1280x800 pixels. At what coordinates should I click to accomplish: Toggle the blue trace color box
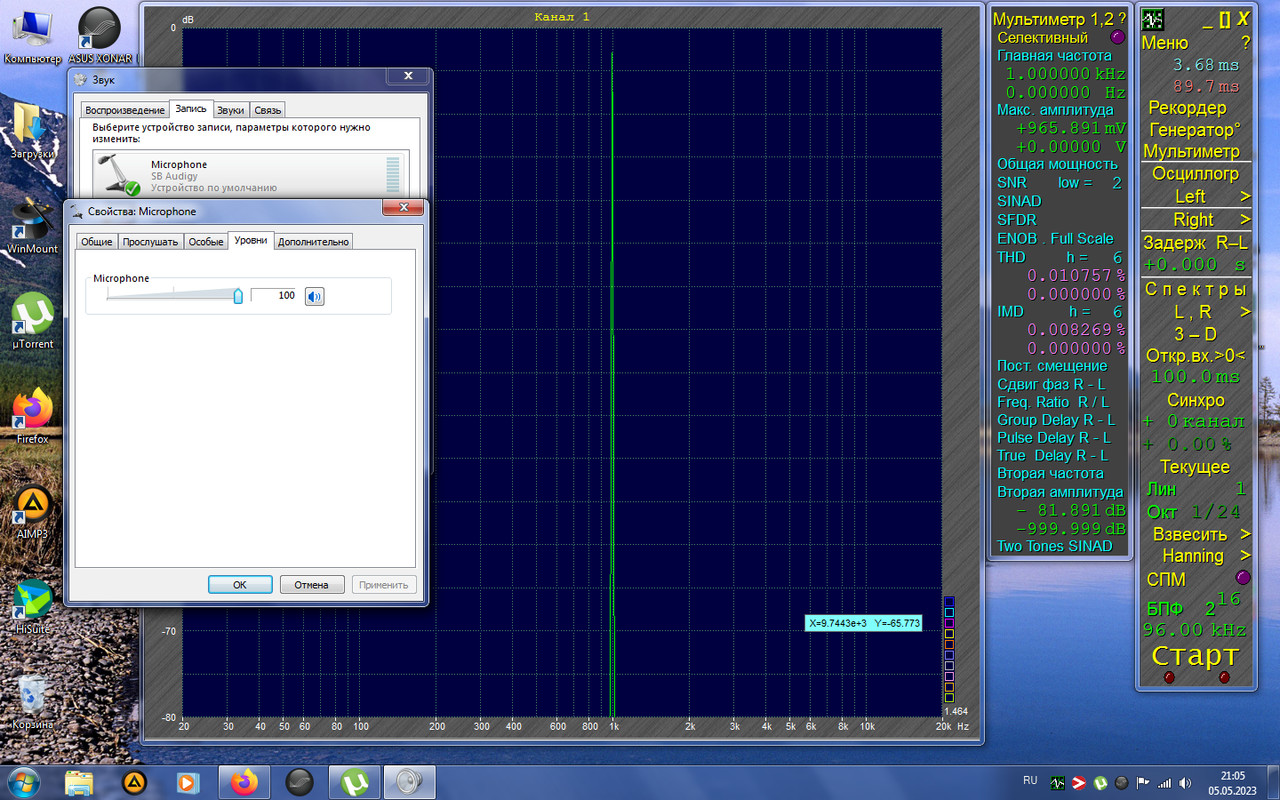pos(949,602)
